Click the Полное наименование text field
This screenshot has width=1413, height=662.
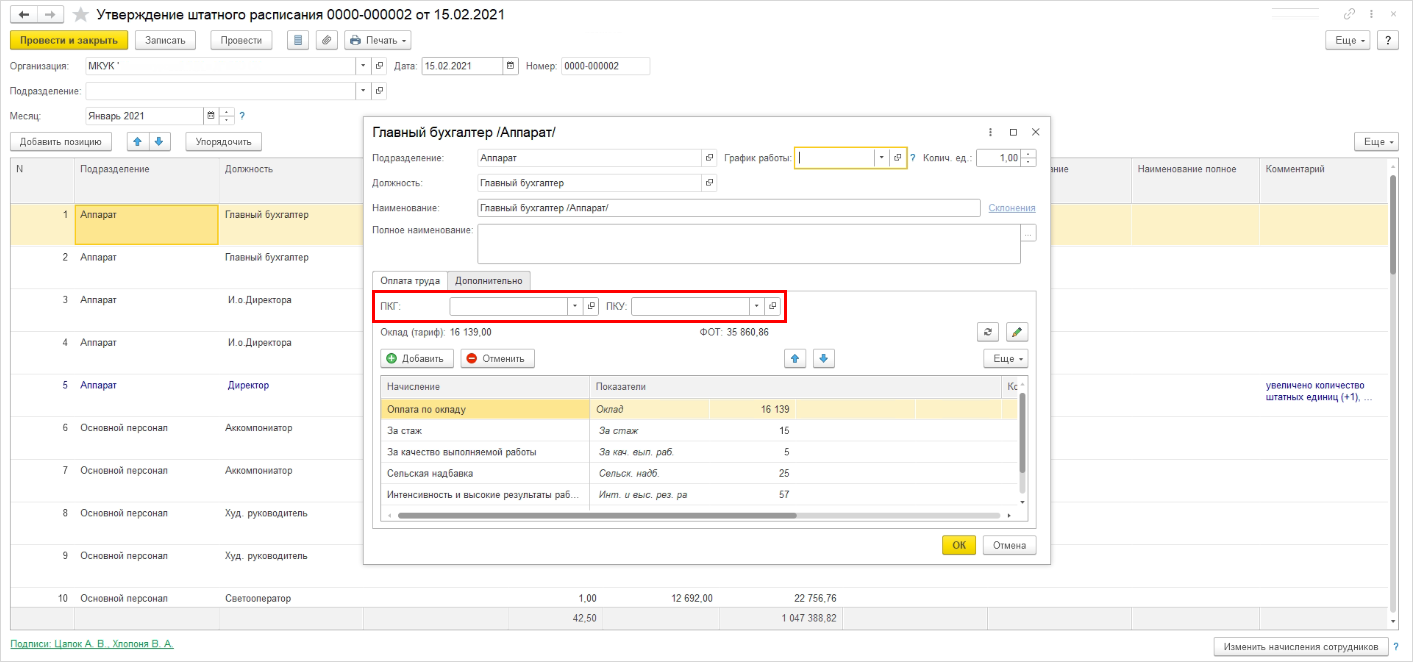click(x=748, y=243)
